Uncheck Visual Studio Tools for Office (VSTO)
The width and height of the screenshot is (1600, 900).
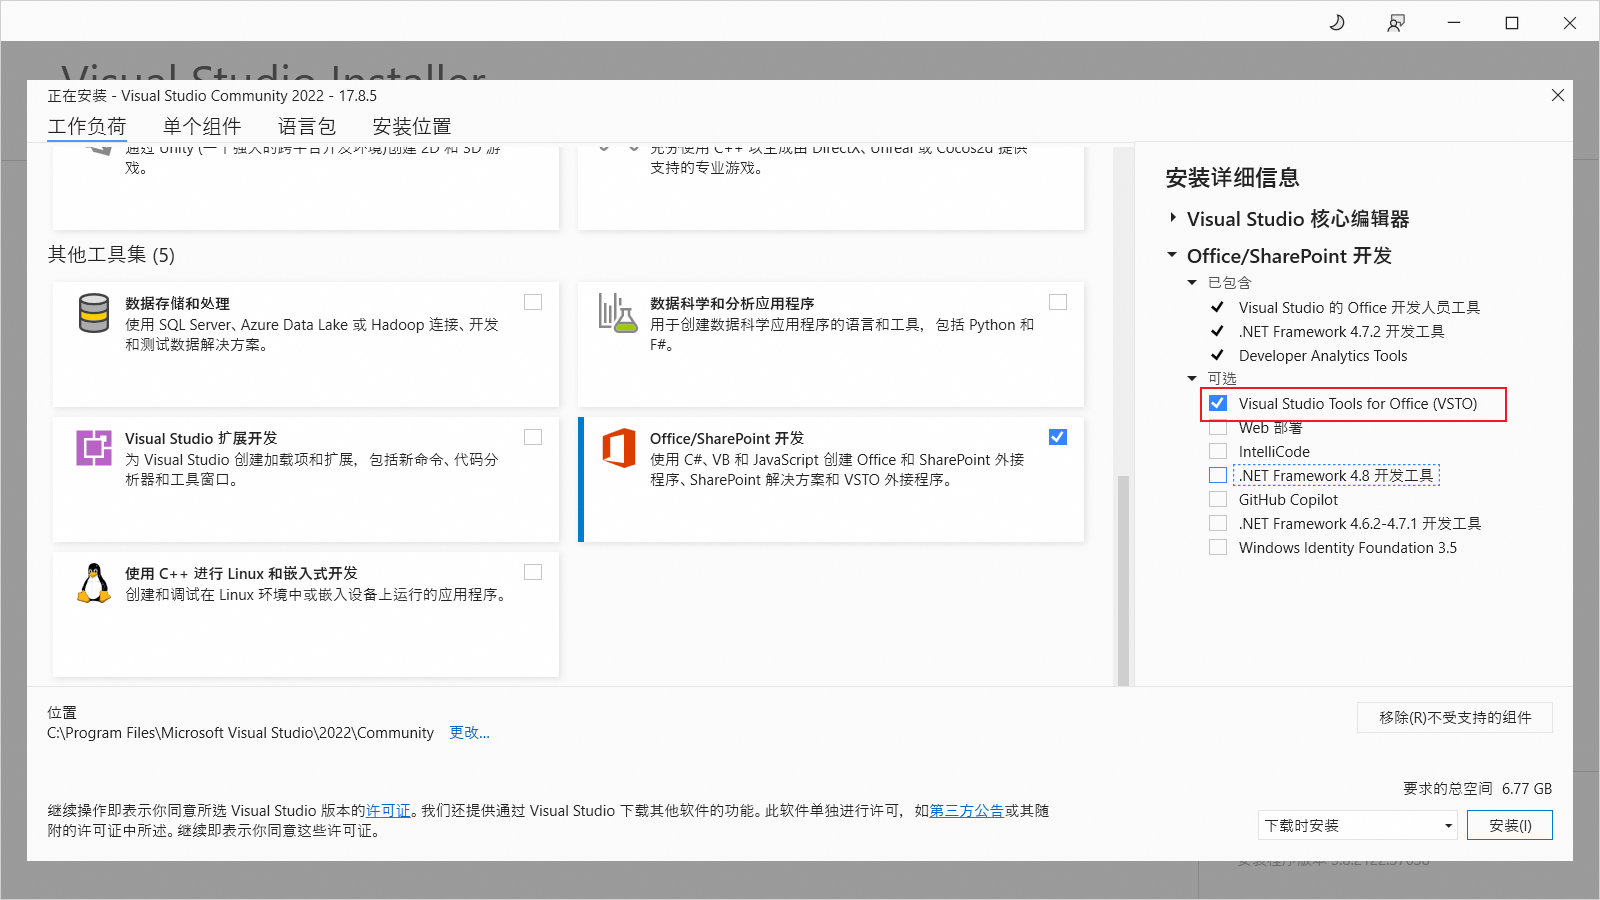[x=1218, y=403]
